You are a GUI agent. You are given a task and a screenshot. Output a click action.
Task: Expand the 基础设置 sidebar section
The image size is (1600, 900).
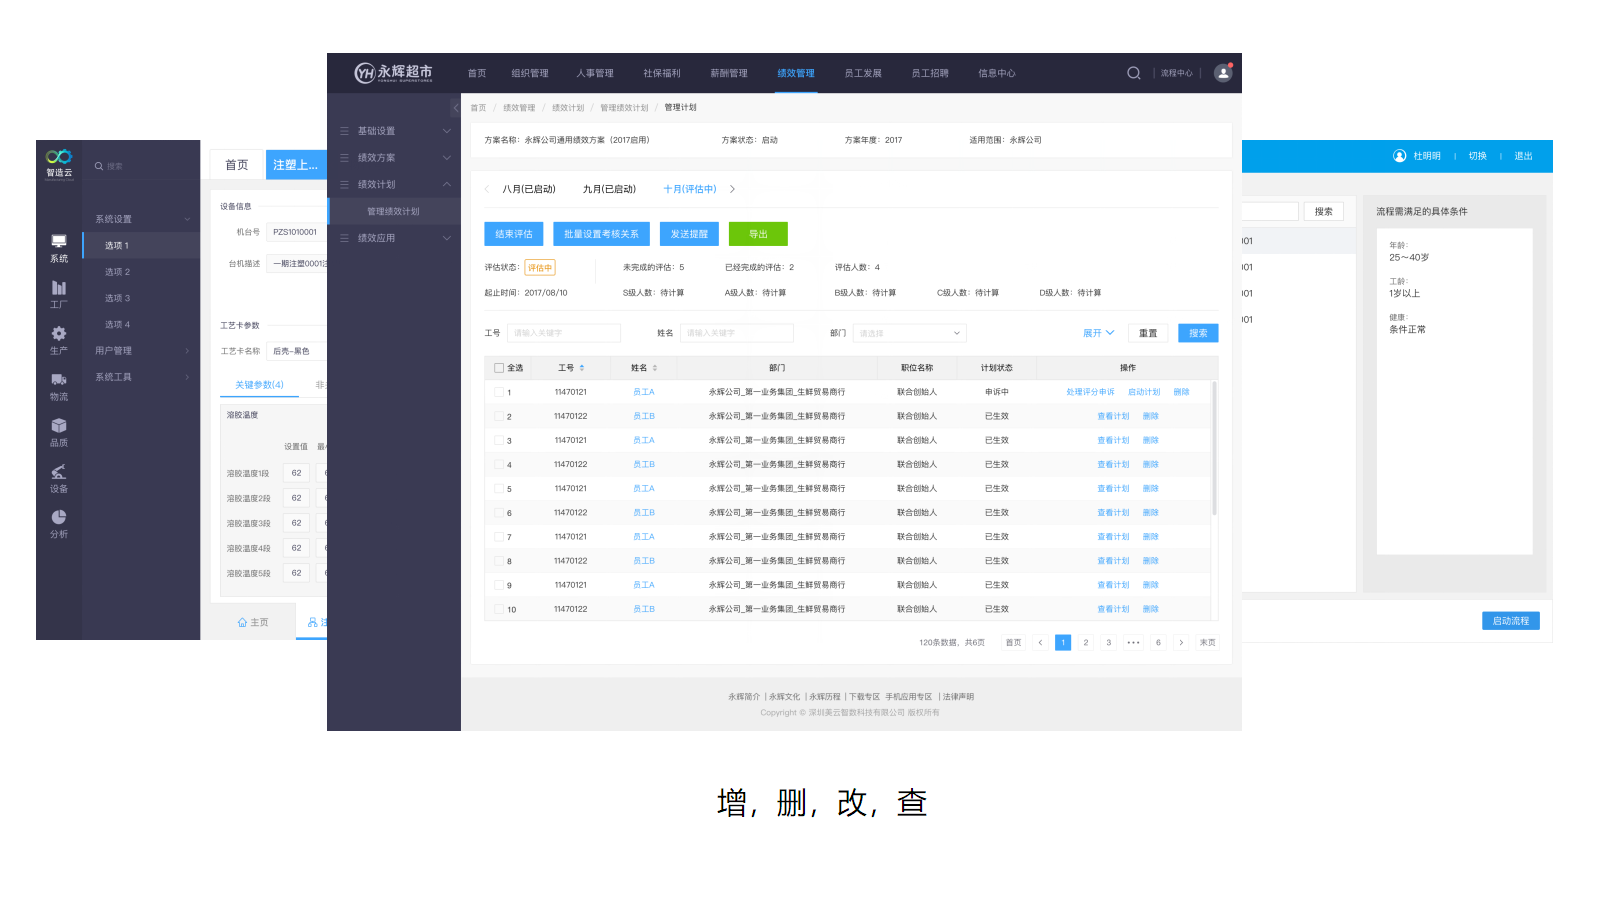click(x=394, y=131)
